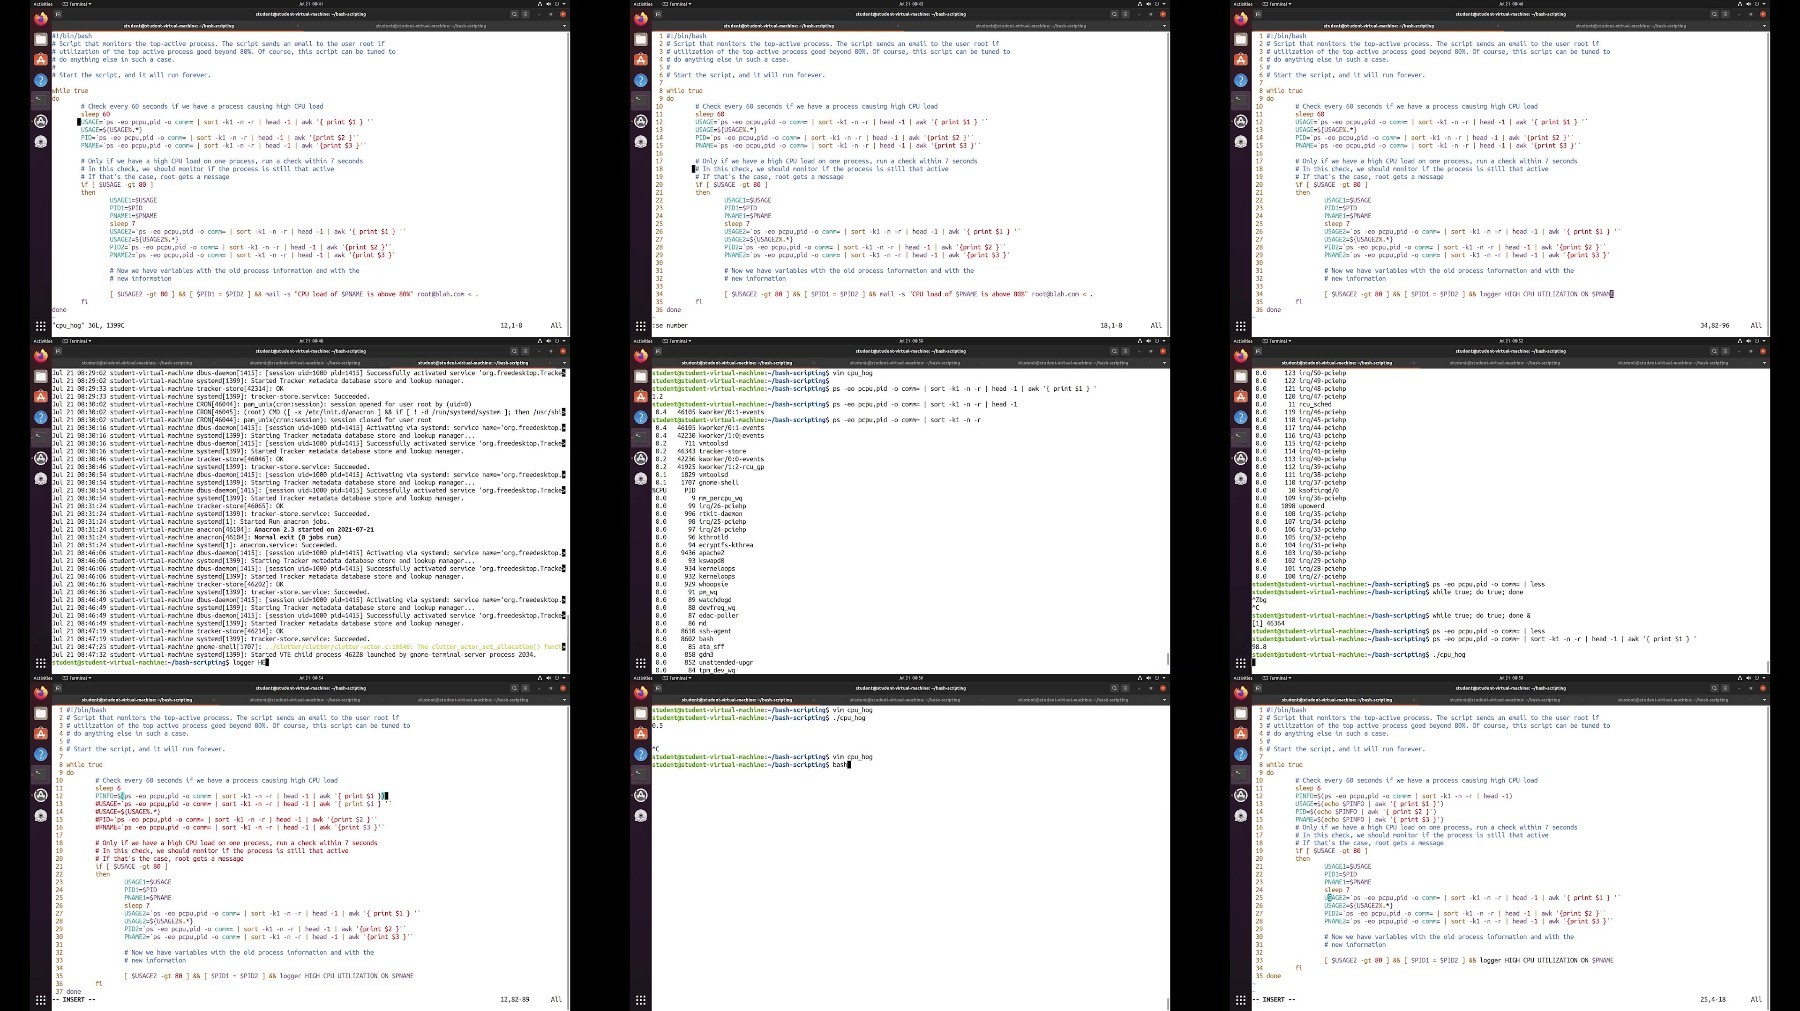Open Files dock icon beside the kworker process list
The image size is (1800, 1011).
(640, 376)
